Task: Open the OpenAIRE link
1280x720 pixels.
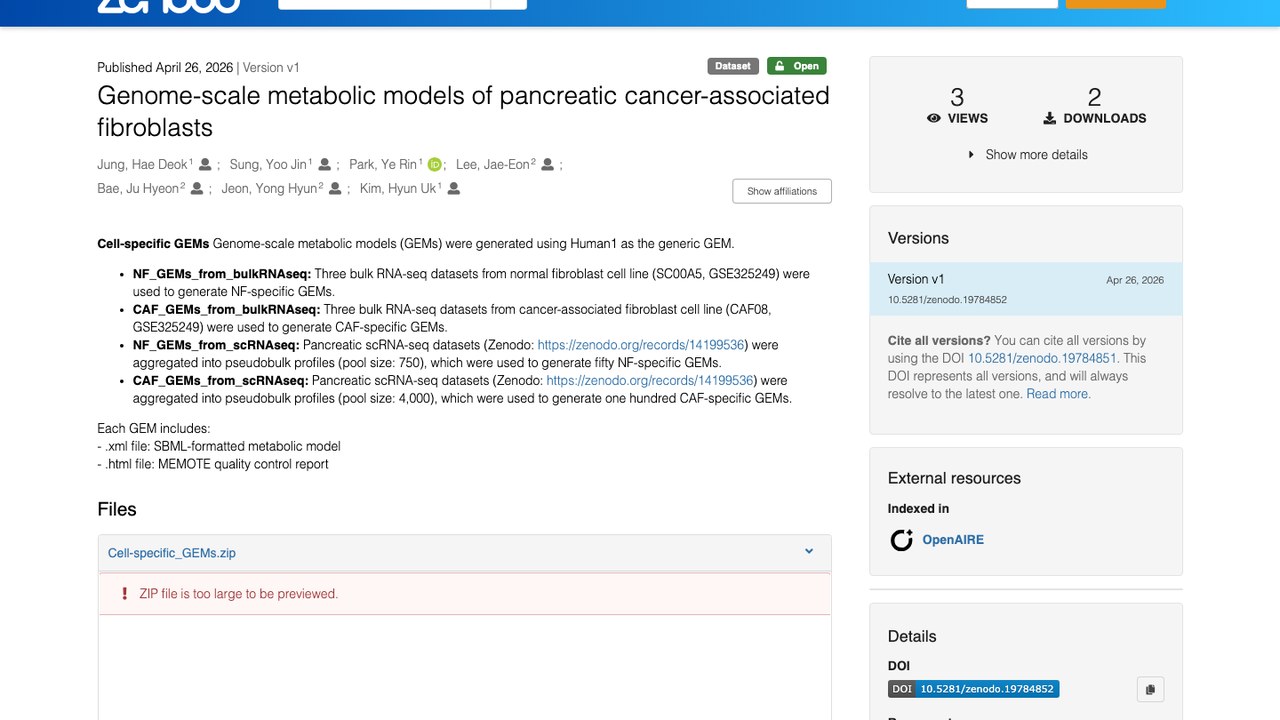Action: coord(953,540)
